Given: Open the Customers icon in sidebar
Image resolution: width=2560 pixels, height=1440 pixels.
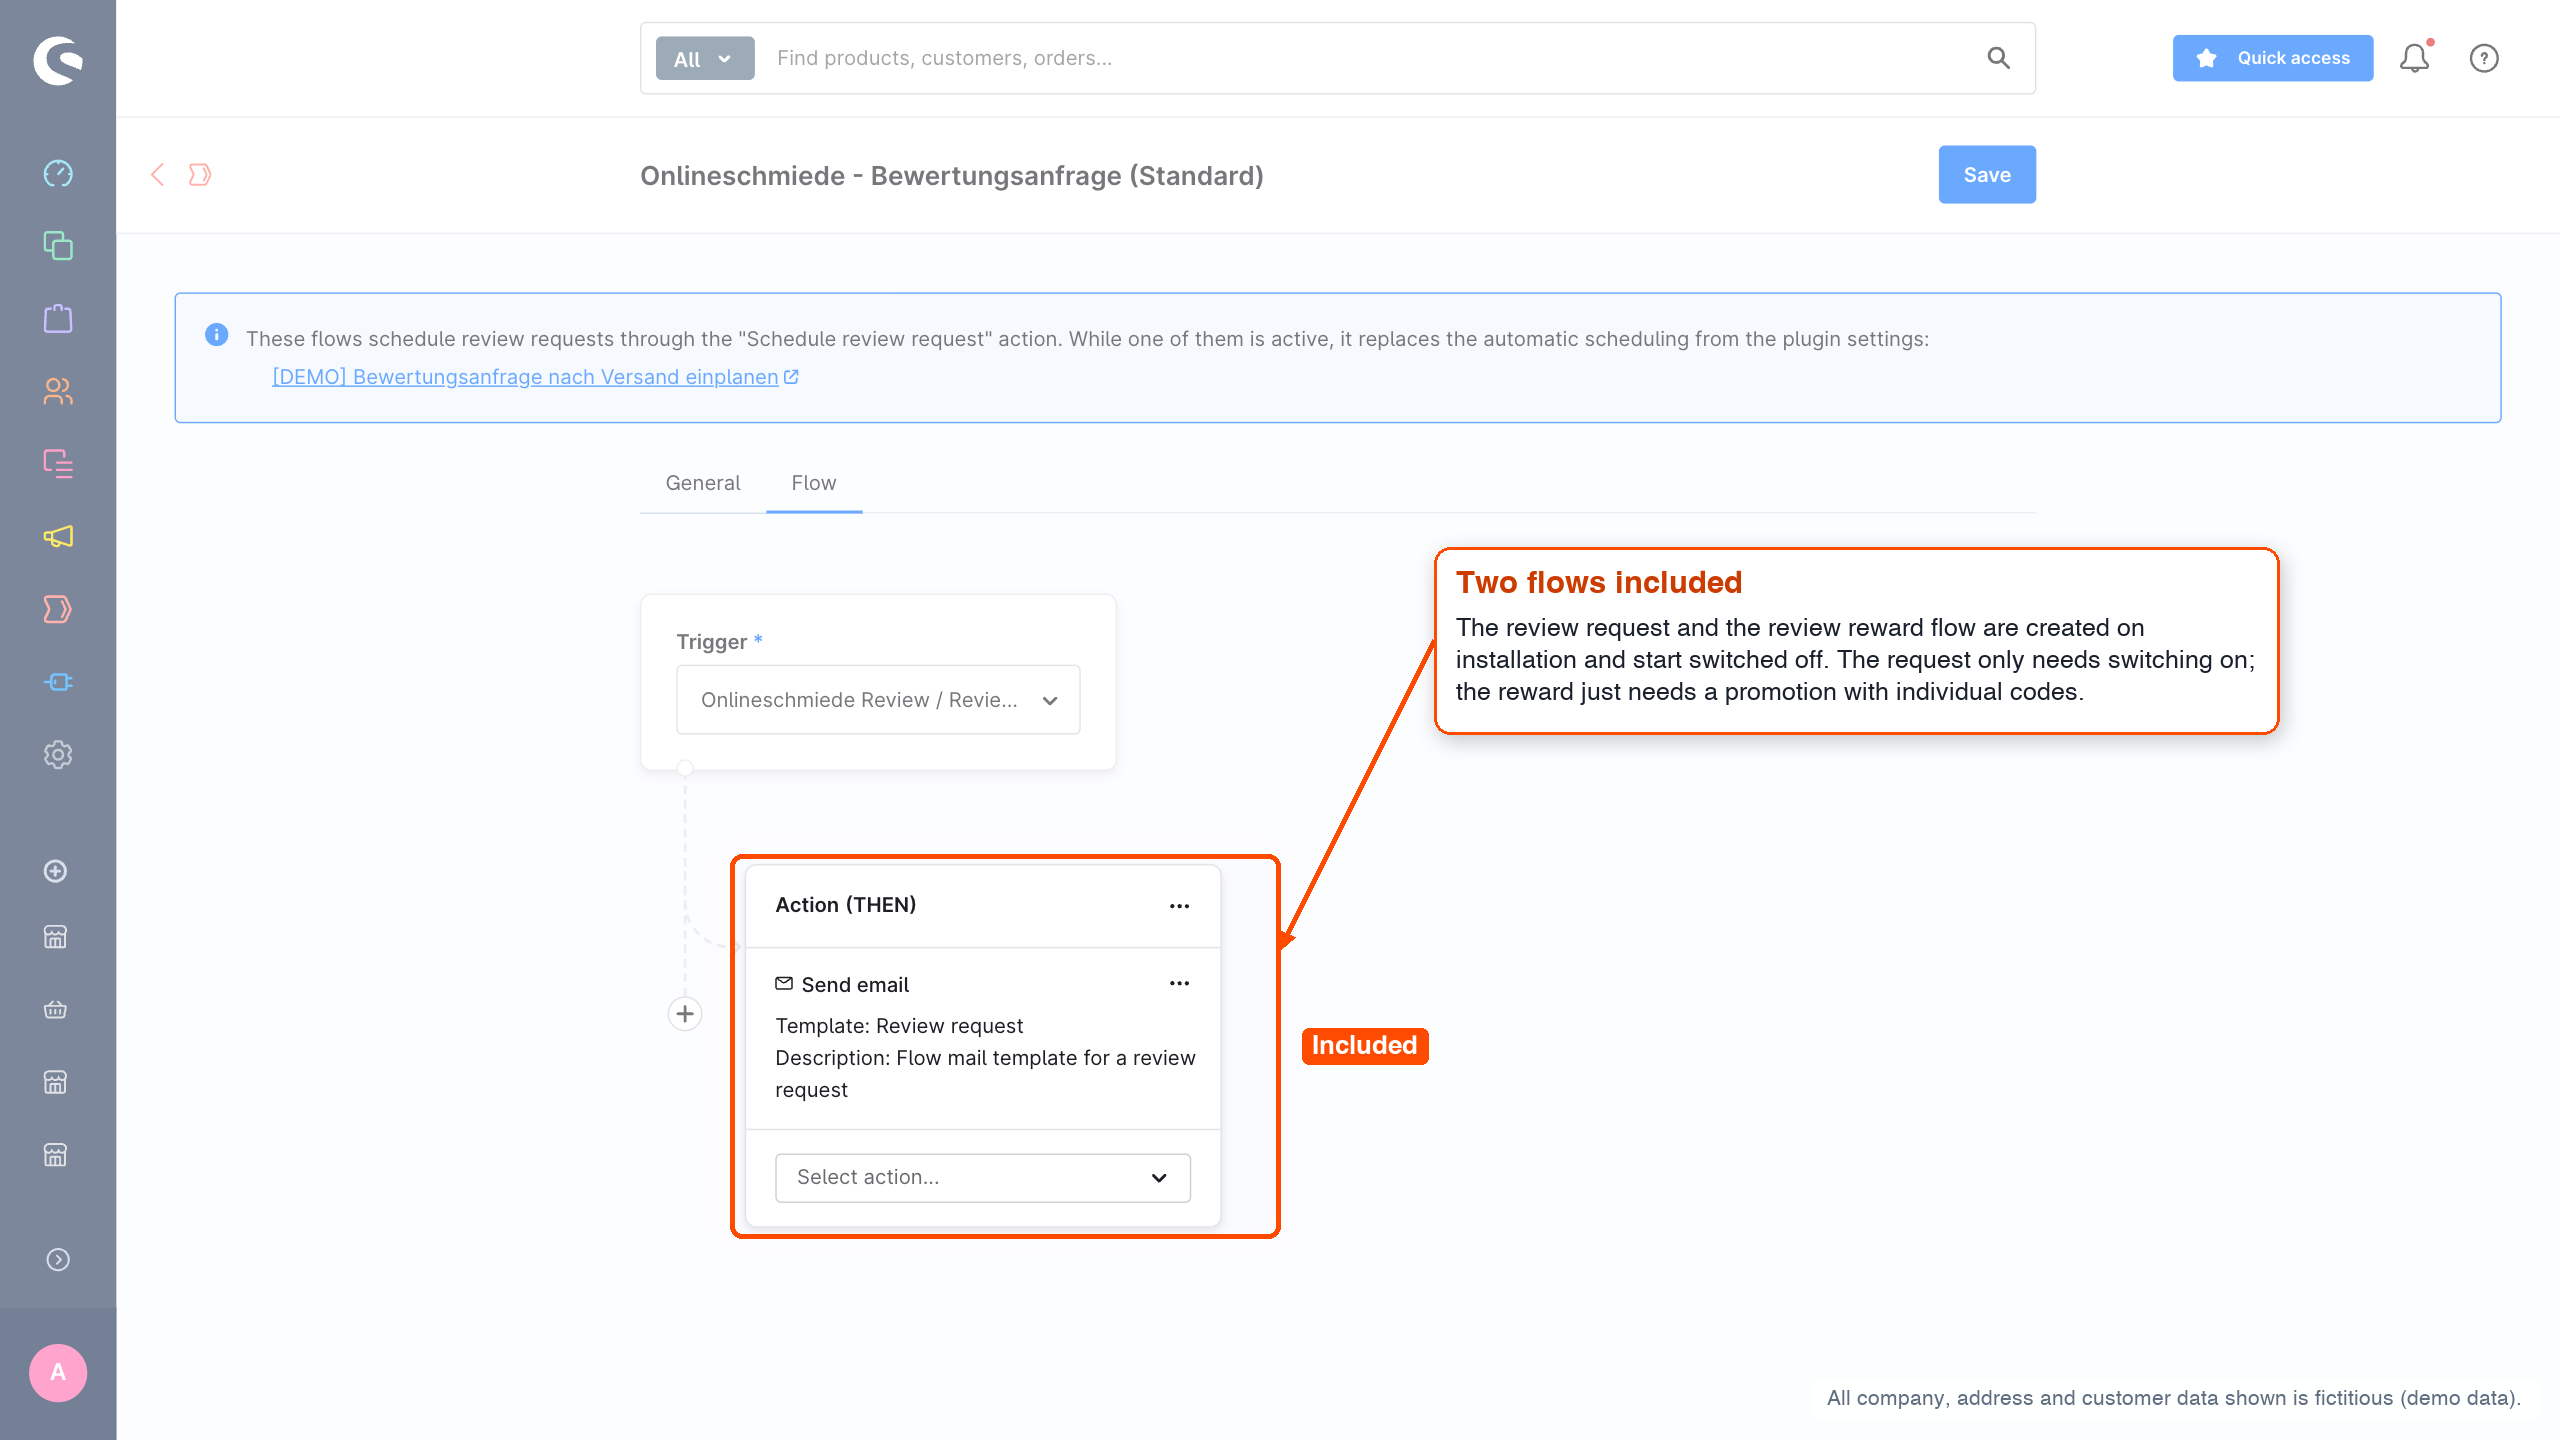Looking at the screenshot, I should coord(58,391).
